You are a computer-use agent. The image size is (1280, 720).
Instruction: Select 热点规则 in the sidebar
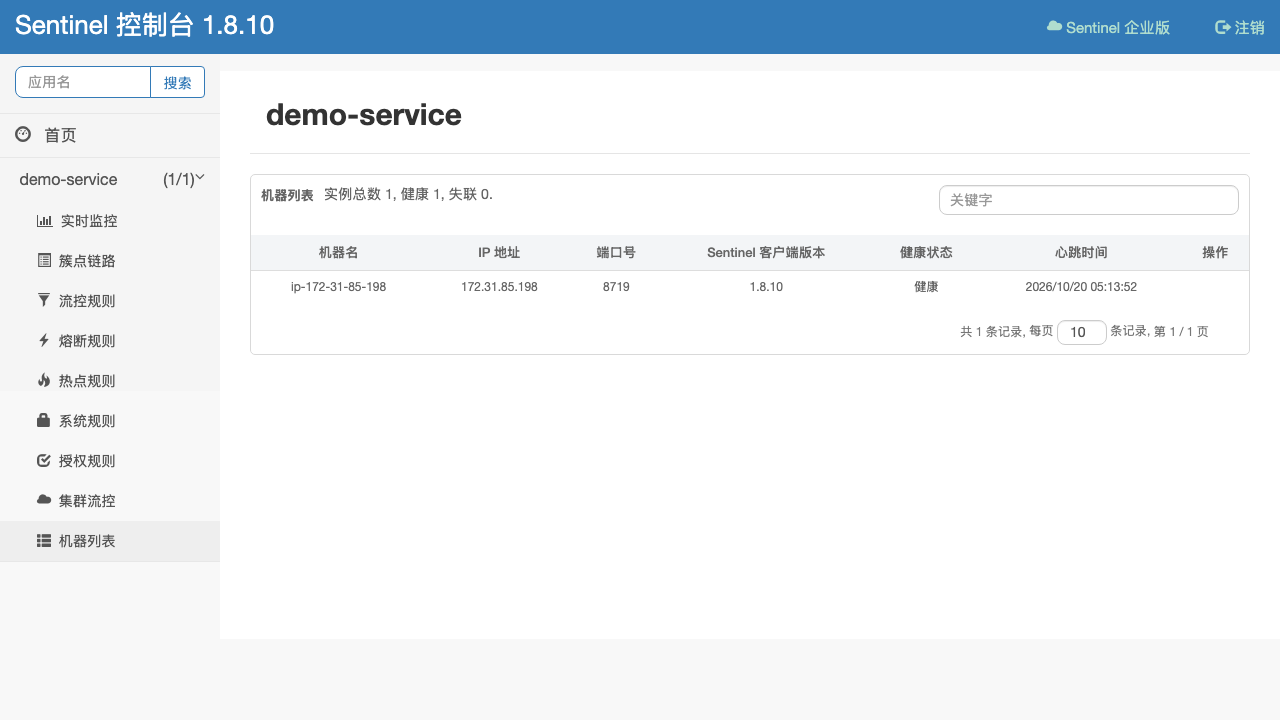pyautogui.click(x=110, y=381)
